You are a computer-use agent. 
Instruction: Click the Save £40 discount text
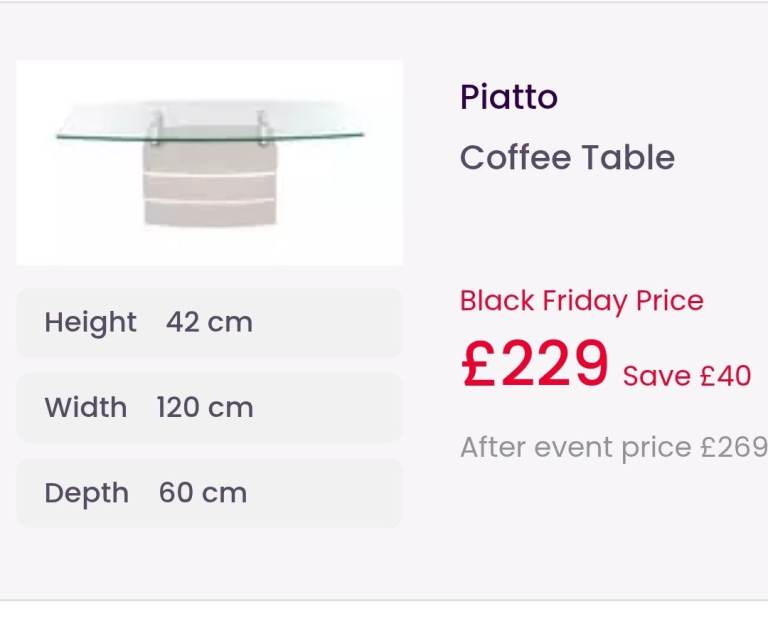[x=686, y=376]
